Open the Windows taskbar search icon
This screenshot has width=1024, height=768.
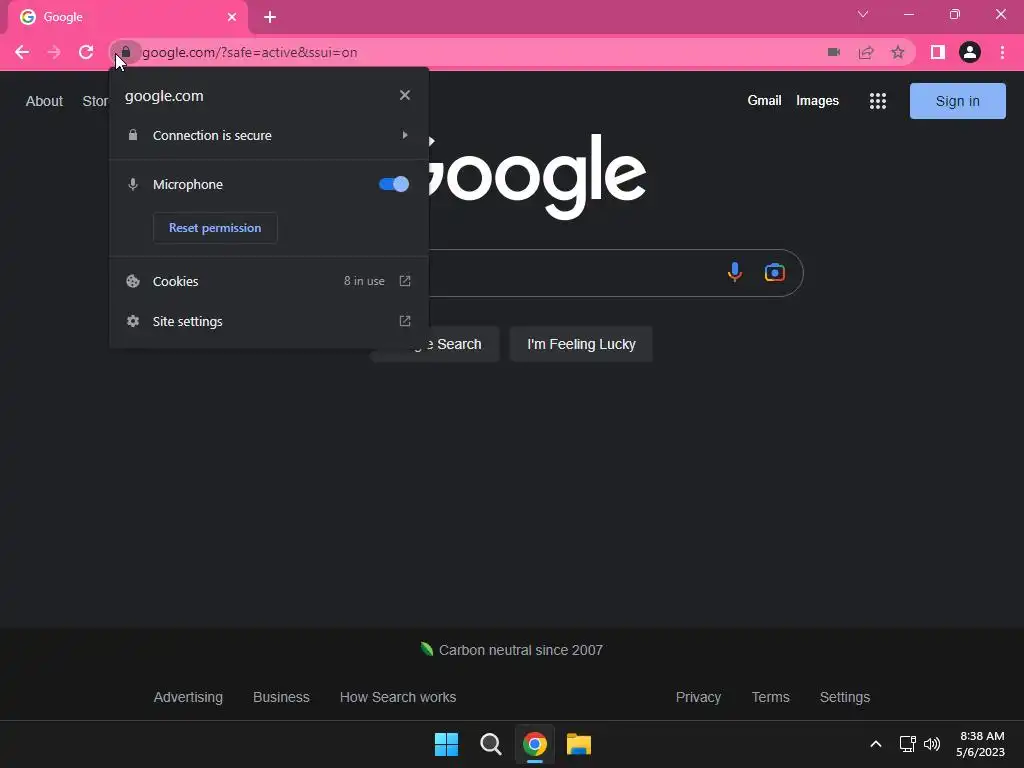(490, 744)
